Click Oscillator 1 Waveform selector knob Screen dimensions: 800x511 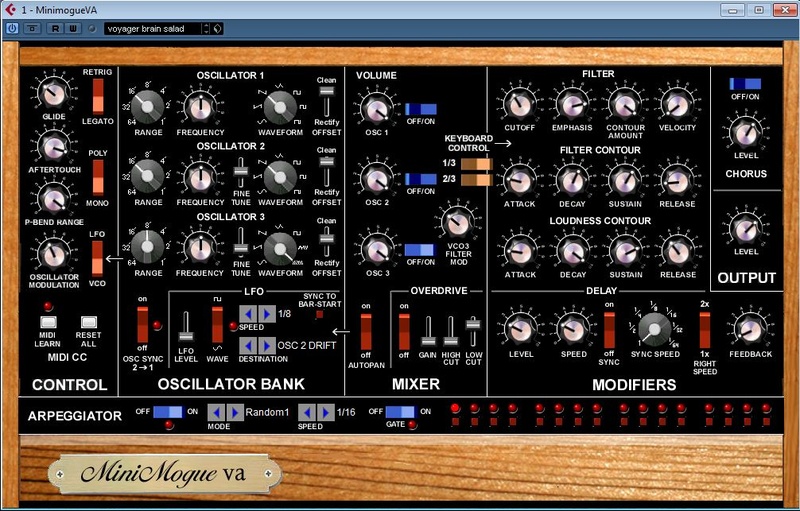280,107
